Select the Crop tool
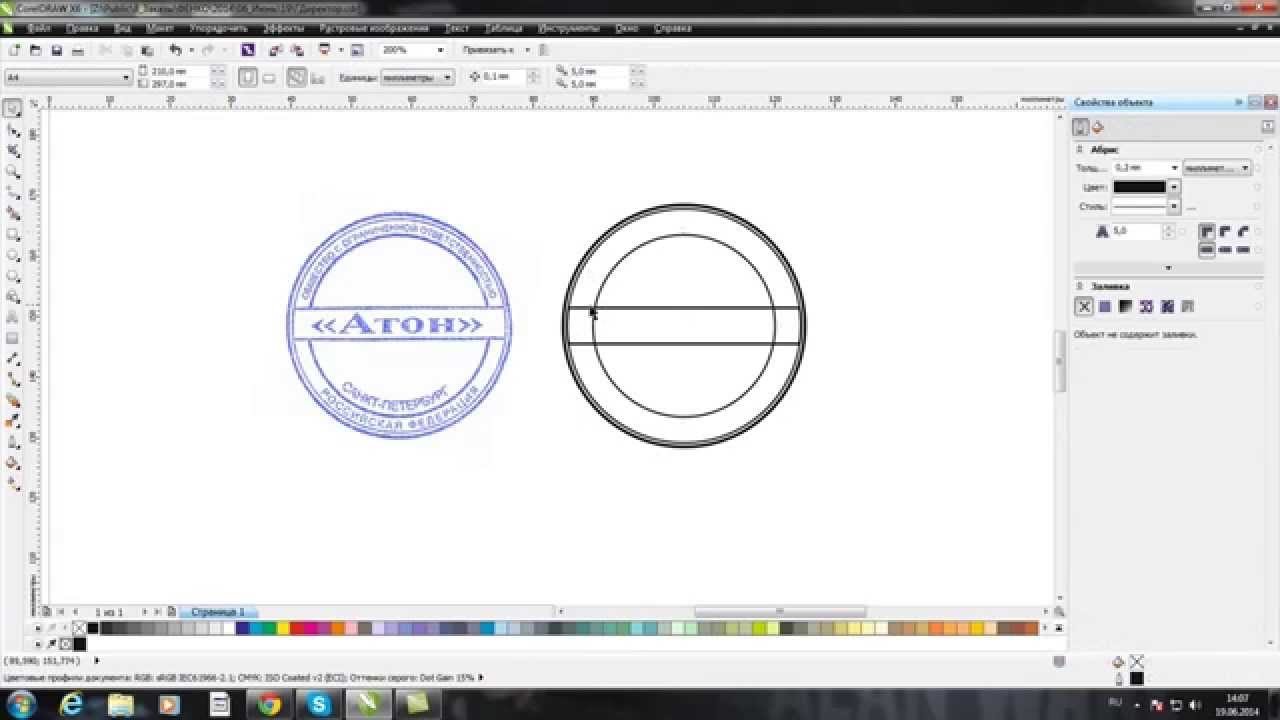Screen dimensions: 1280x720 (x=13, y=151)
